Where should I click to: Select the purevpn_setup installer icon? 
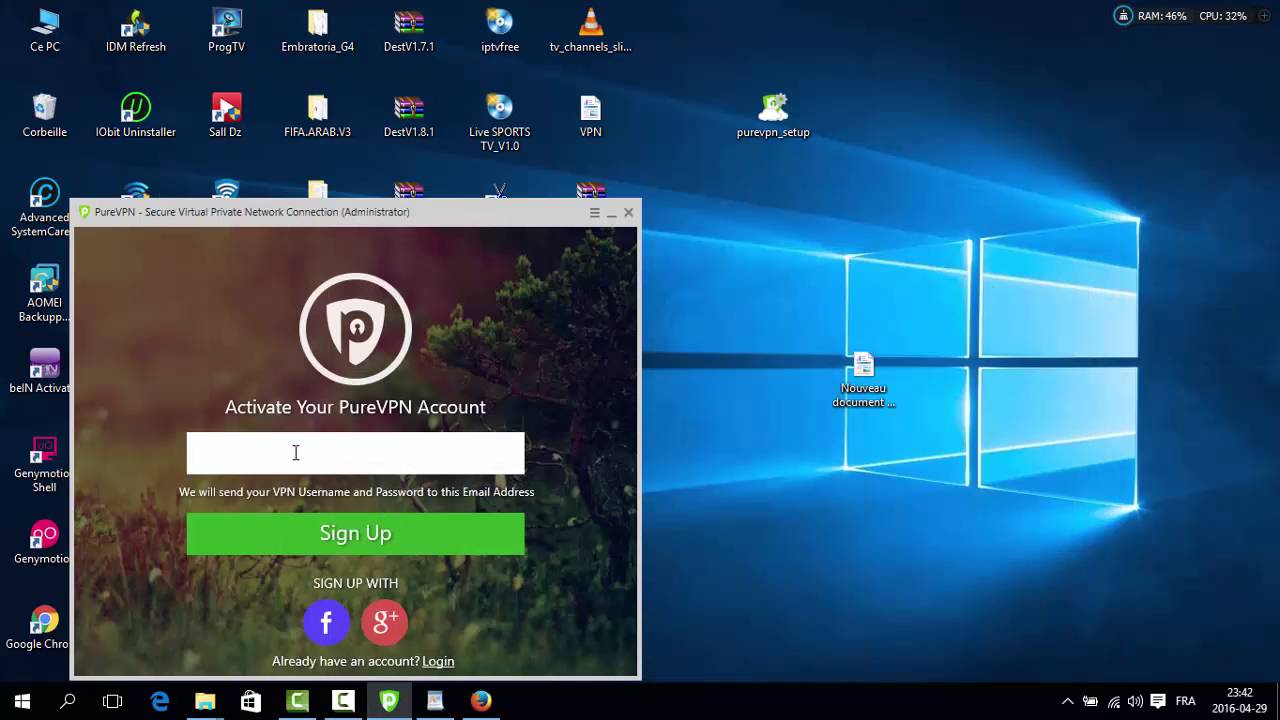coord(773,115)
